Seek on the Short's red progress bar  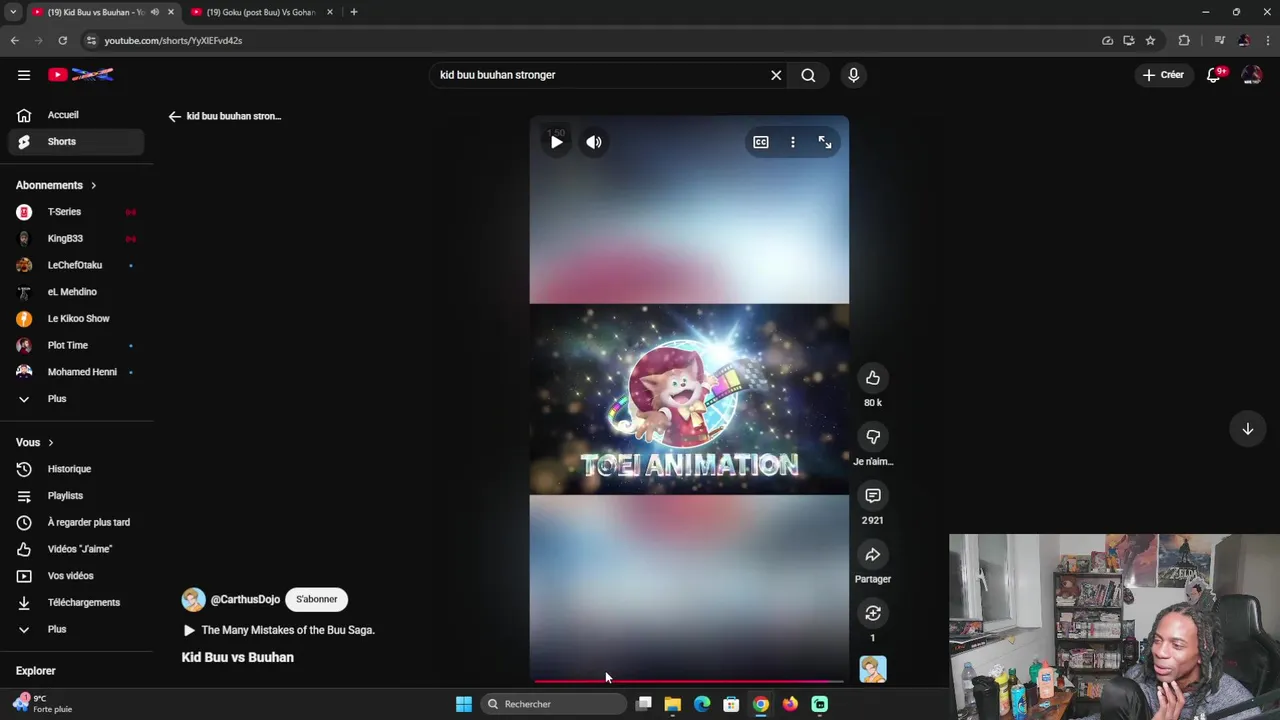(x=689, y=680)
